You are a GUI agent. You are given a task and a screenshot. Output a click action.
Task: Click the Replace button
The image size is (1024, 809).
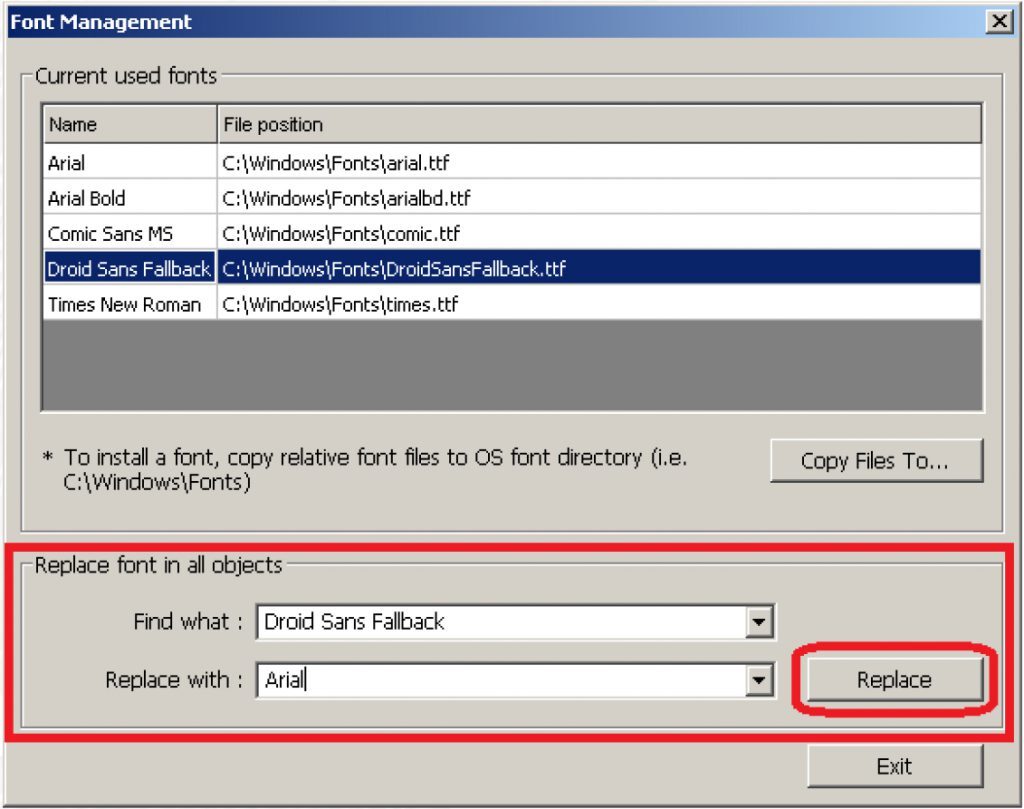tap(895, 680)
